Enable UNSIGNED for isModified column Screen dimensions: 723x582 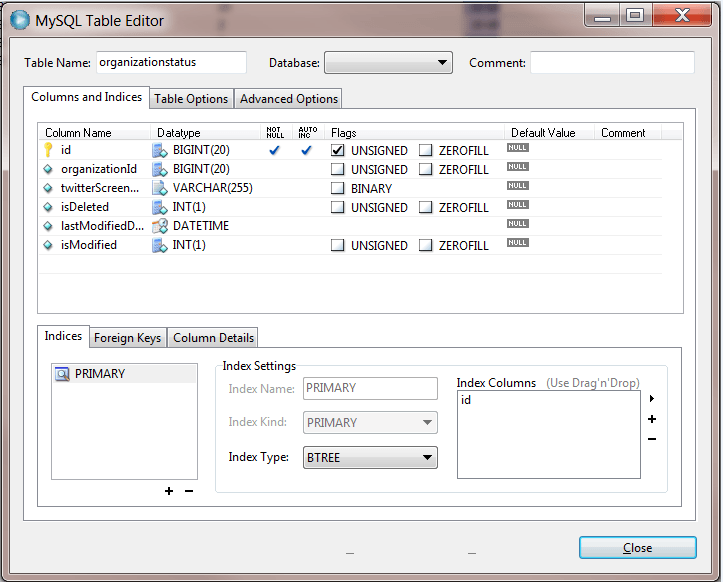(338, 245)
